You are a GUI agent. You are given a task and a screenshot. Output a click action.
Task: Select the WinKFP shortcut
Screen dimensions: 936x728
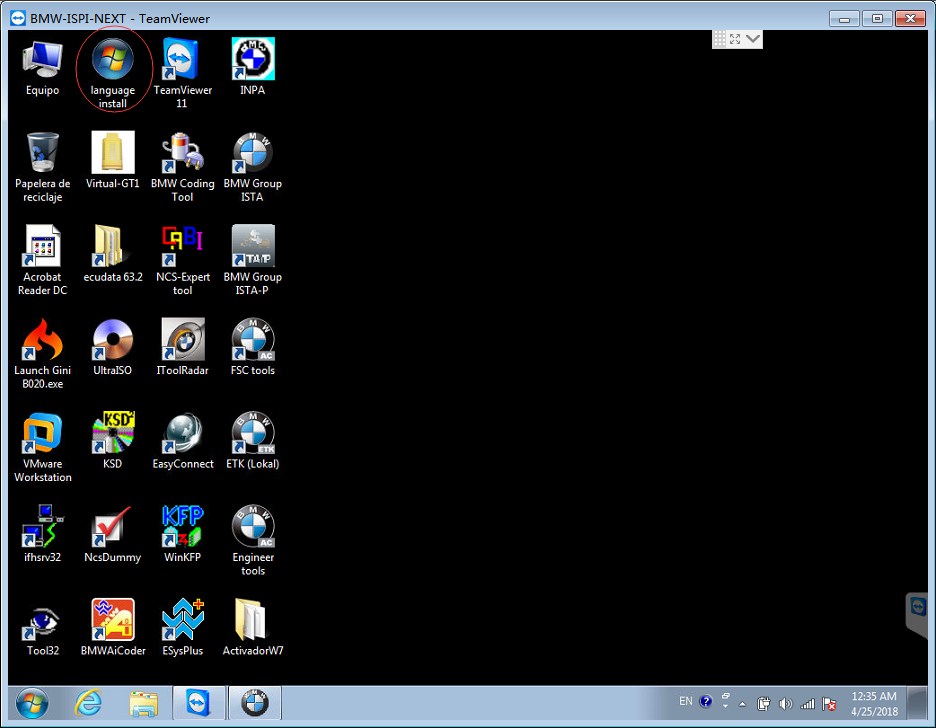coord(182,534)
